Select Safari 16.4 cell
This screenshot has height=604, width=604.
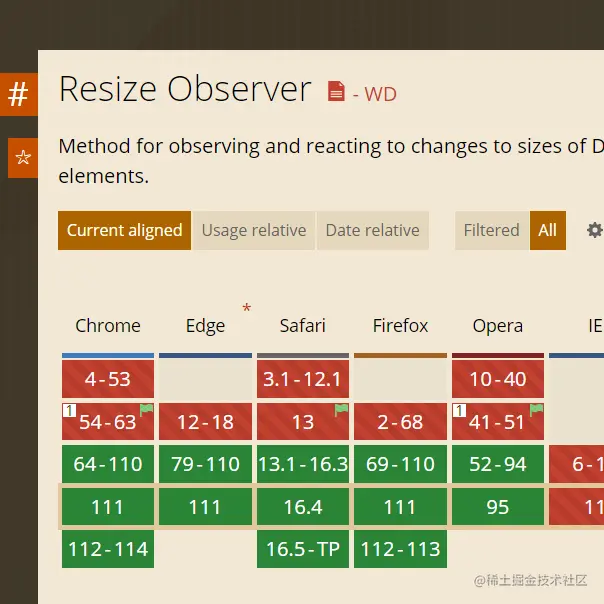[303, 507]
